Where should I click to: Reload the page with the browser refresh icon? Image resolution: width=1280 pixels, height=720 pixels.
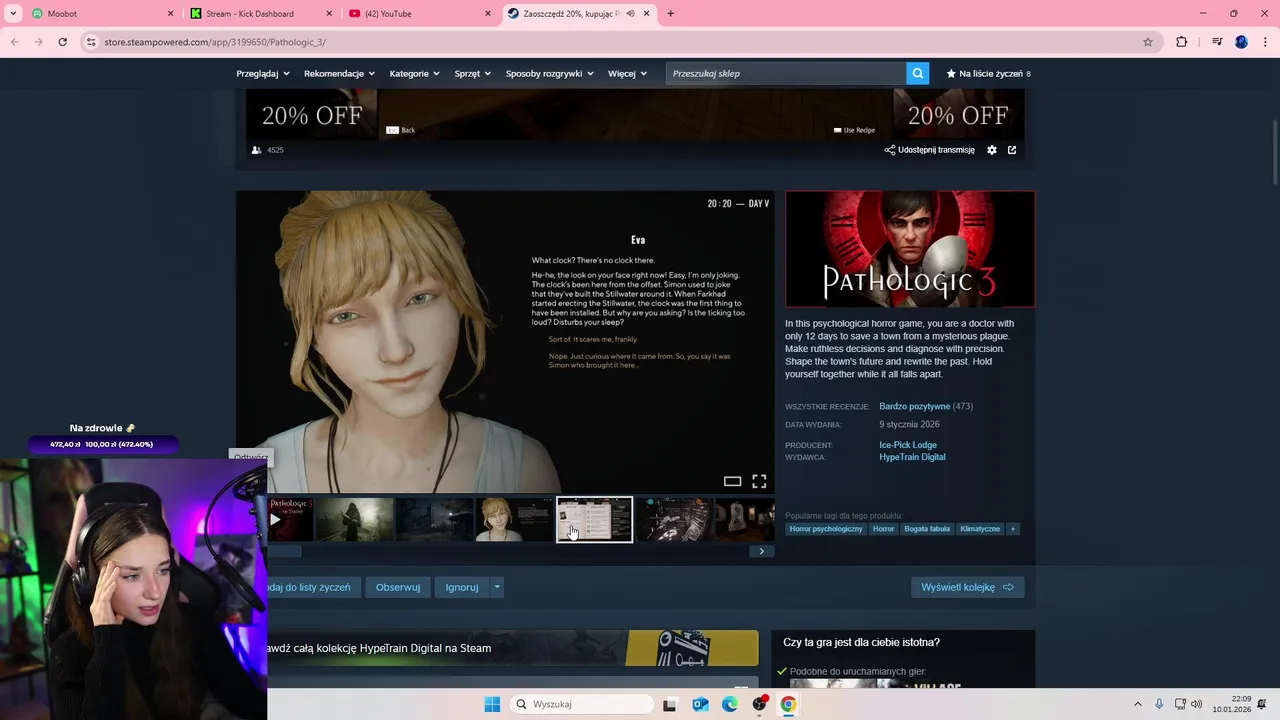(x=62, y=42)
